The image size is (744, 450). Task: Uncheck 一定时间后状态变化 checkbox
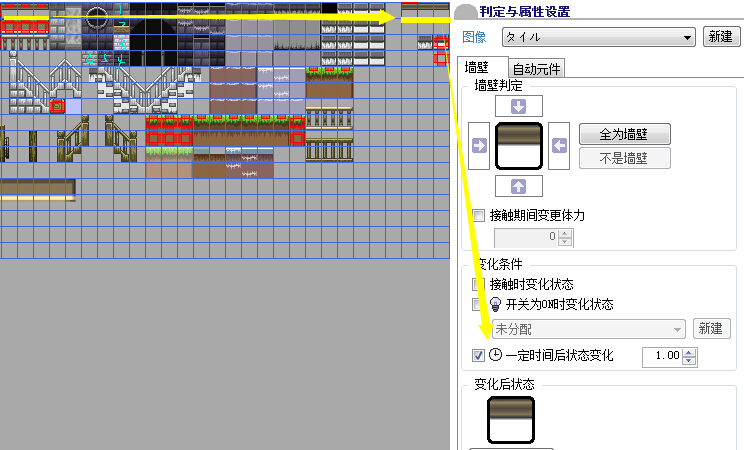click(x=478, y=355)
